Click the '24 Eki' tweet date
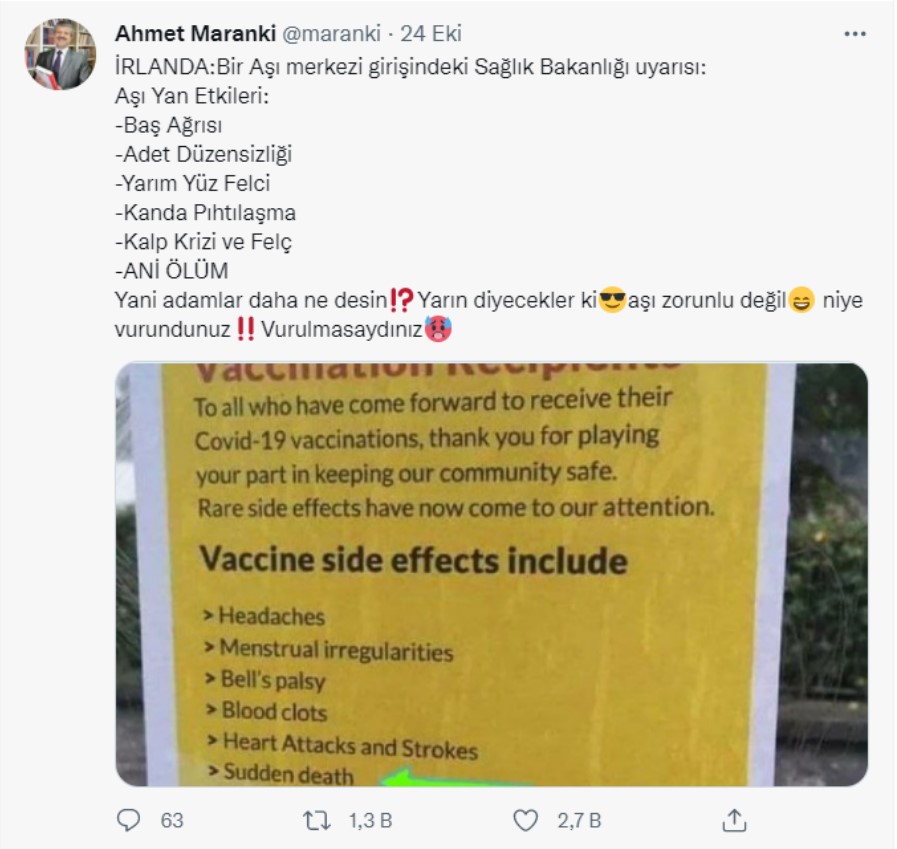897x849 pixels. [430, 34]
